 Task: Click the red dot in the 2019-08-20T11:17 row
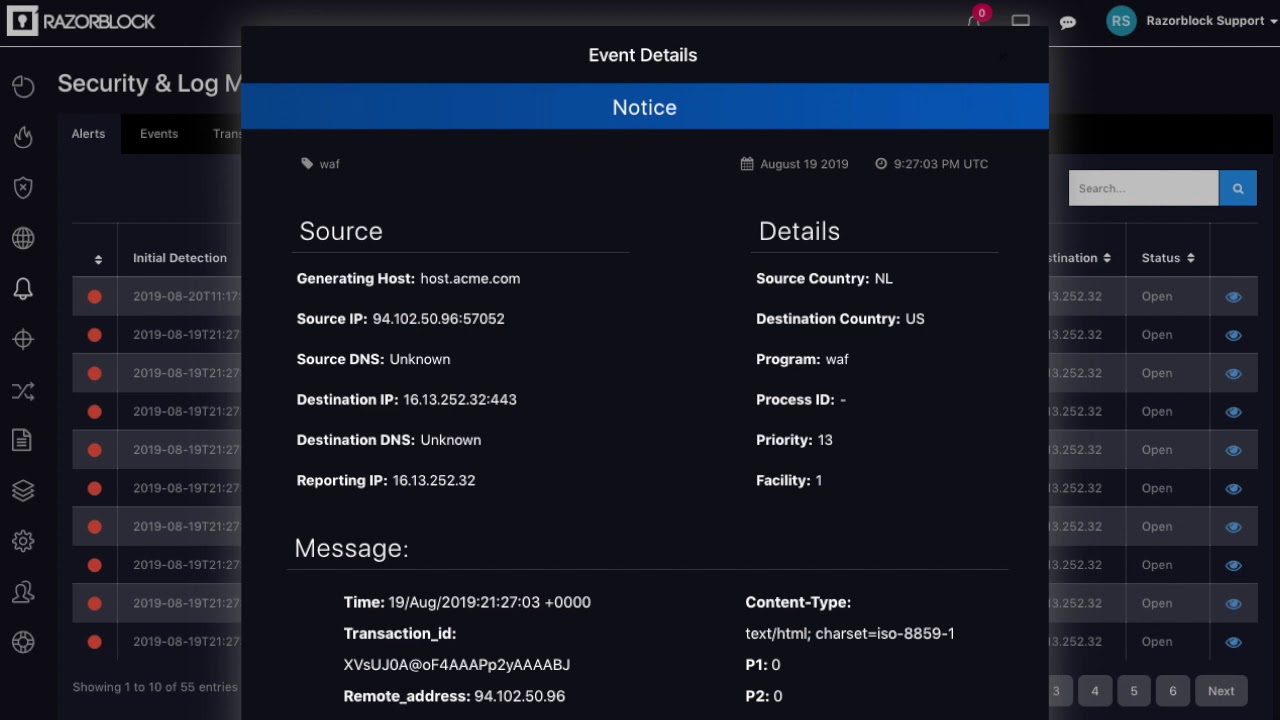[x=95, y=296]
